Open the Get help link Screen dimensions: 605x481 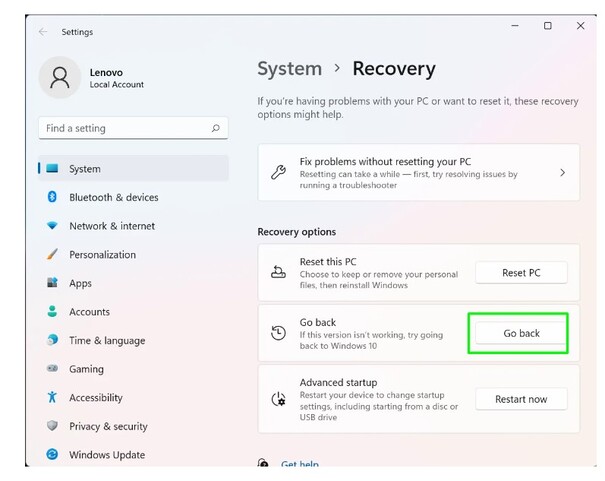[x=300, y=463]
